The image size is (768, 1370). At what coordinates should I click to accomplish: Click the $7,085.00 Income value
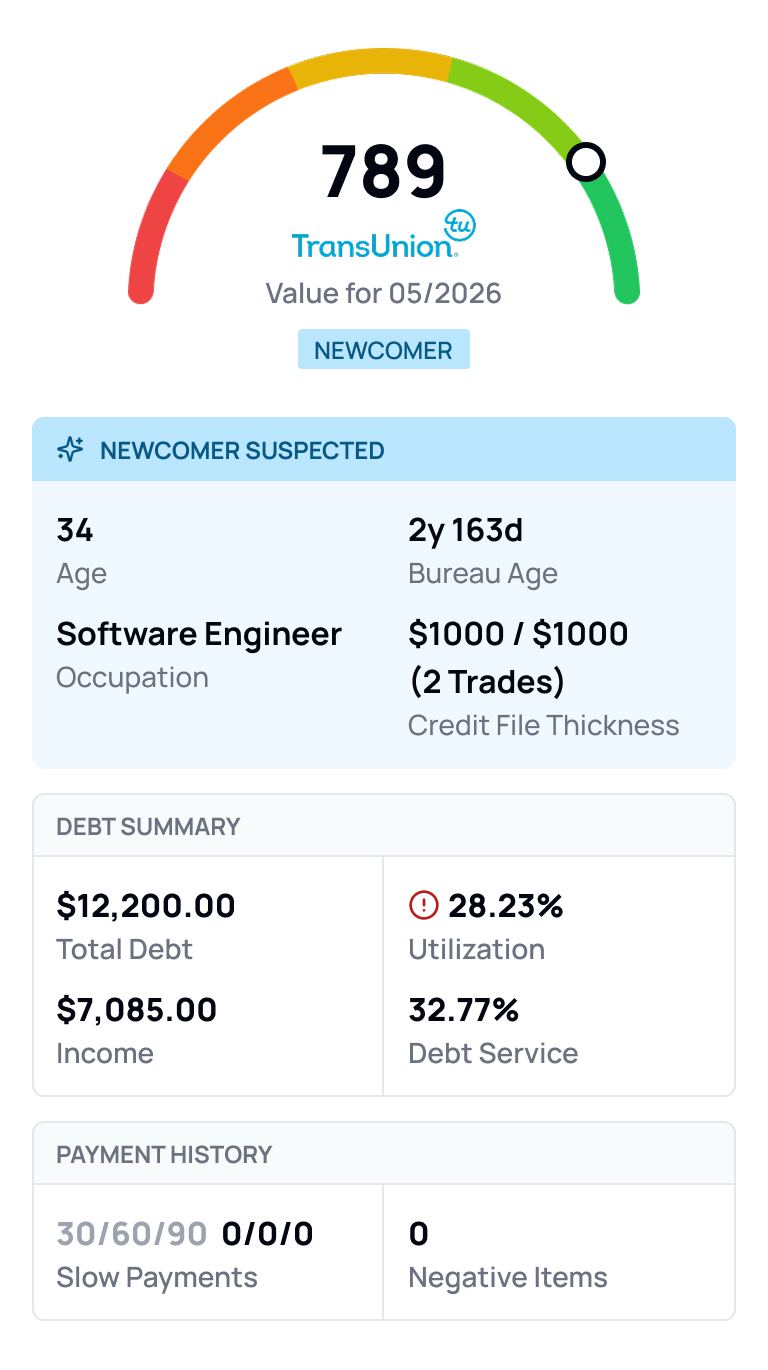click(x=137, y=1010)
